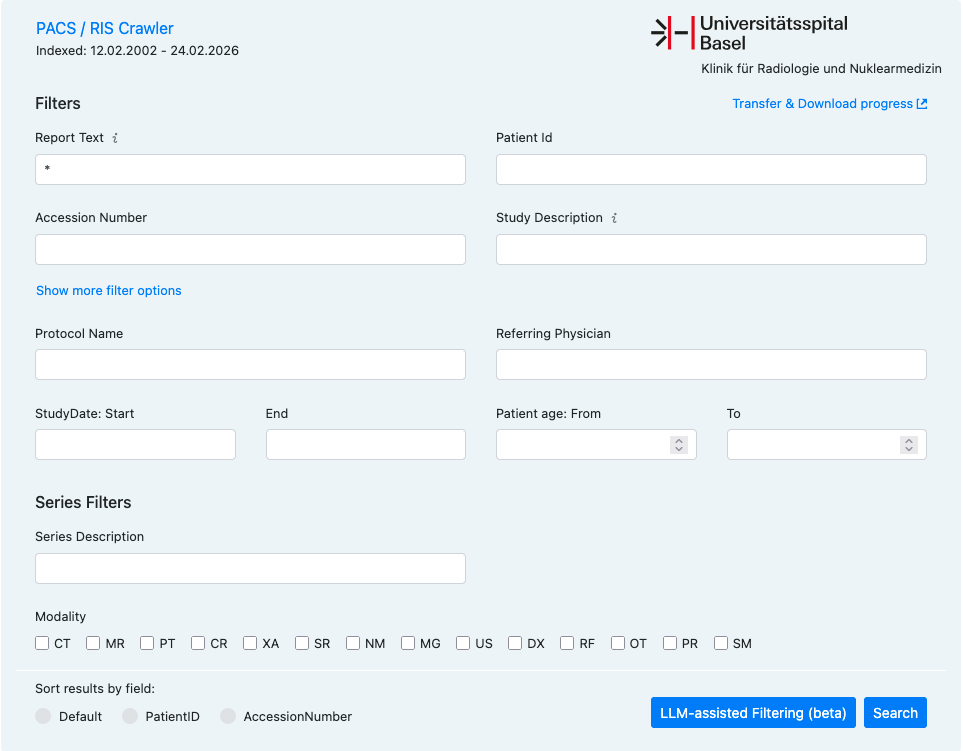This screenshot has width=963, height=751.
Task: Click inside the Patient Id field
Action: pyautogui.click(x=710, y=169)
